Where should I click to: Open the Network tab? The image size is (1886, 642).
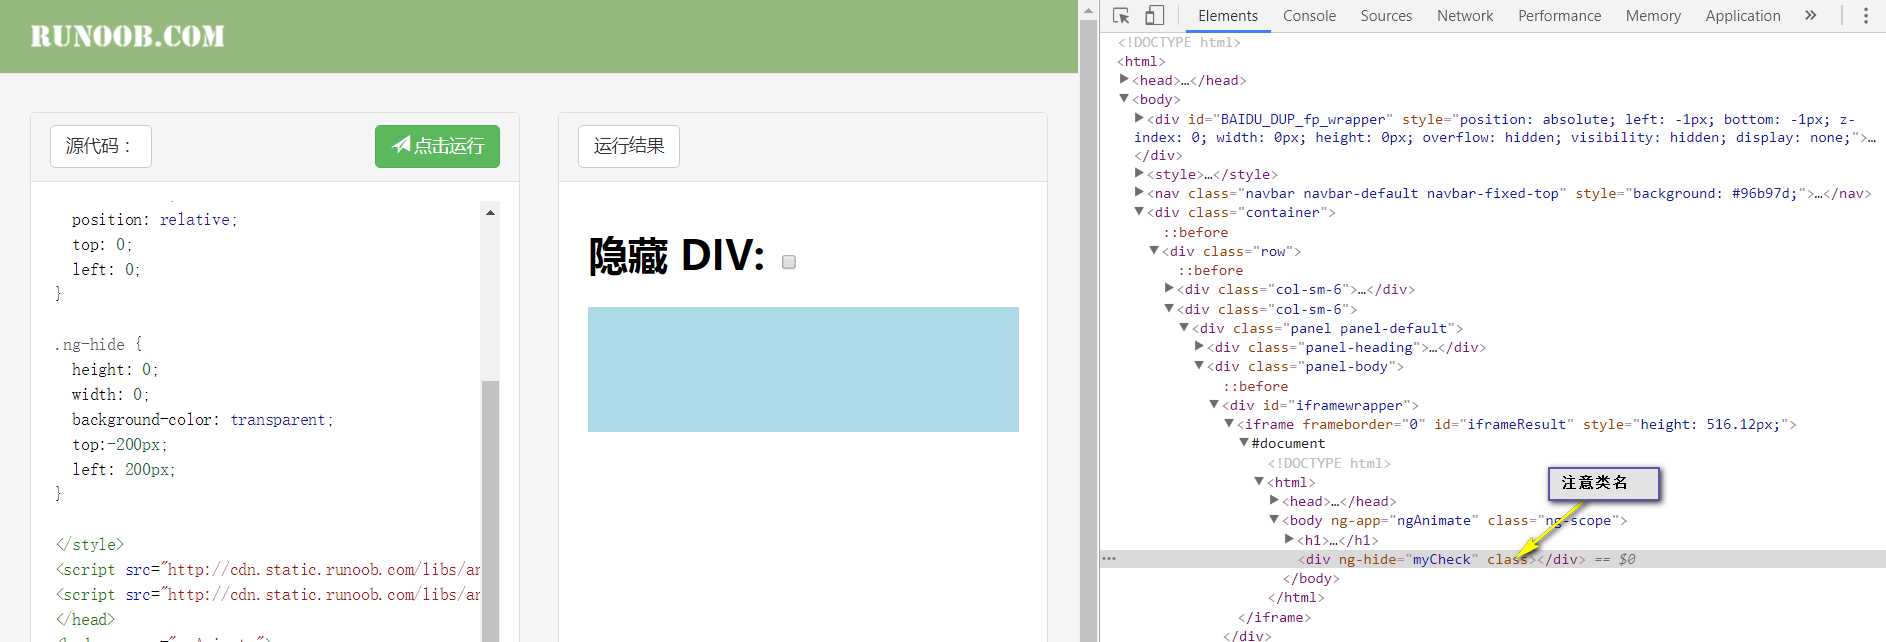(1465, 16)
